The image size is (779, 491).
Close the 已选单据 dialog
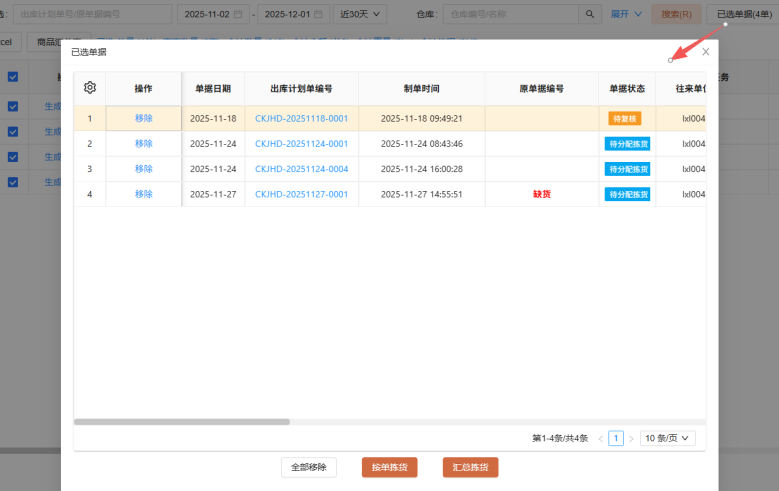pos(706,51)
